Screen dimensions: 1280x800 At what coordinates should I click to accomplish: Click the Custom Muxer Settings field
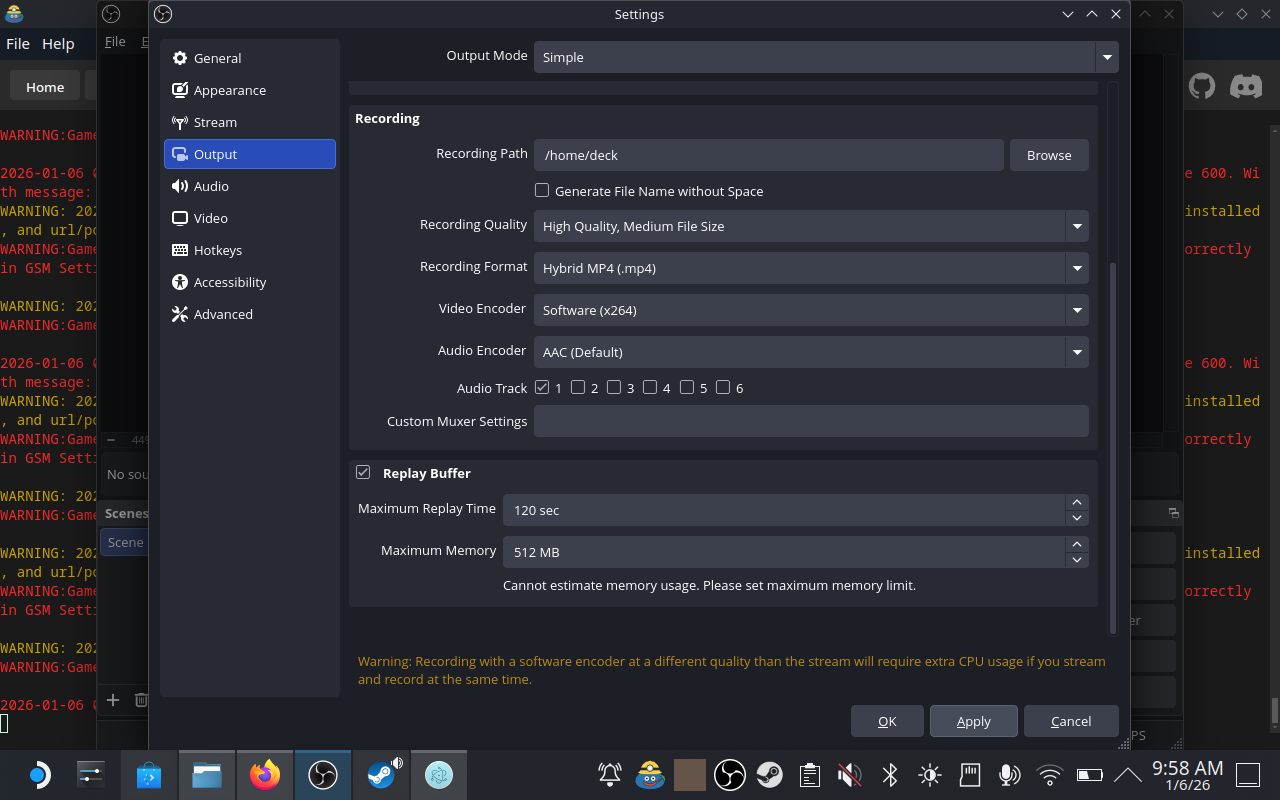[x=811, y=421]
